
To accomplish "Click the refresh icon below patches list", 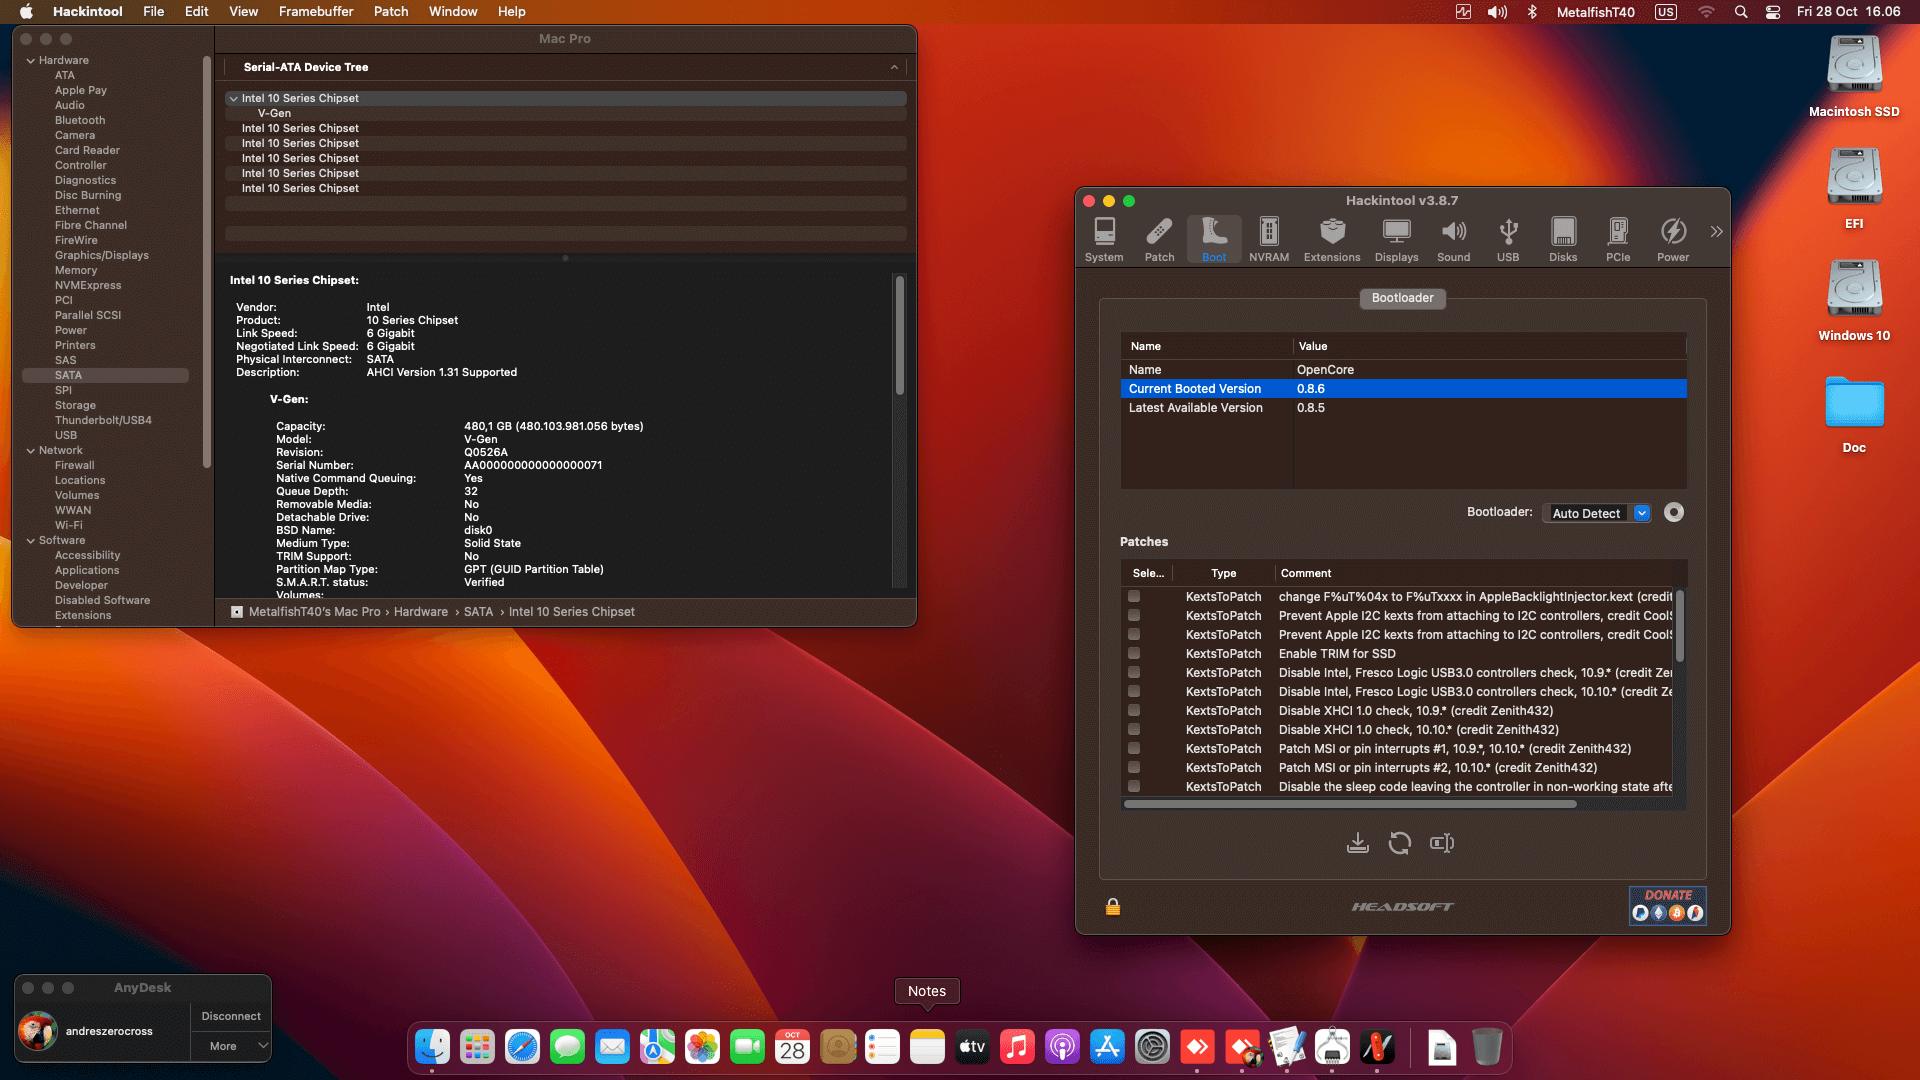I will pyautogui.click(x=1399, y=843).
